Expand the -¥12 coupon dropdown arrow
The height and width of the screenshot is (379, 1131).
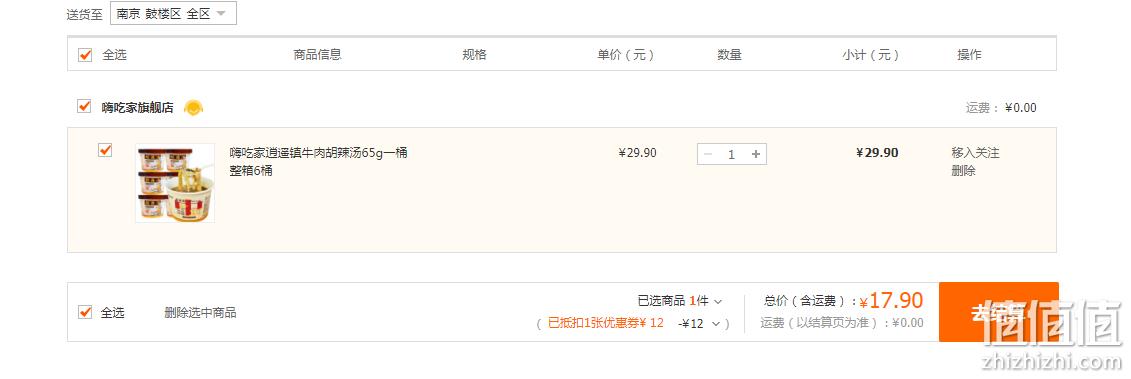pos(716,323)
